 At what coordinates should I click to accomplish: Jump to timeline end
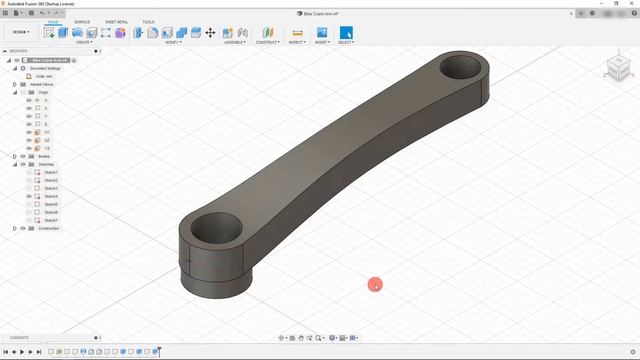coord(39,352)
